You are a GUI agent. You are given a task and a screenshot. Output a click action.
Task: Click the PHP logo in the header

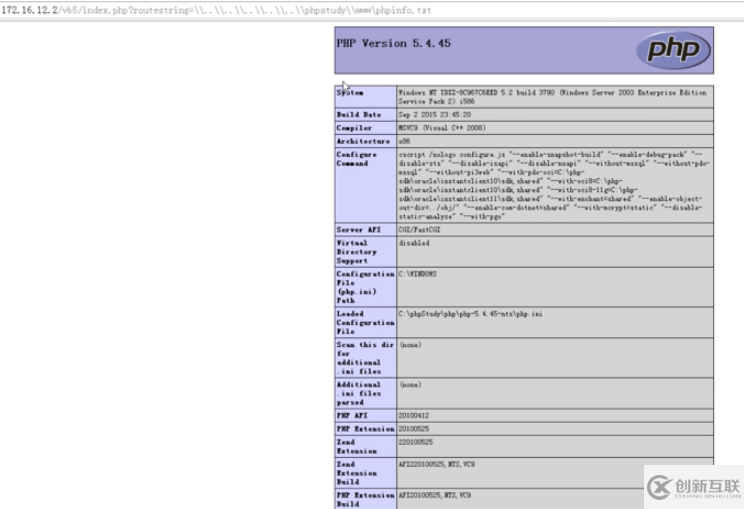[673, 49]
